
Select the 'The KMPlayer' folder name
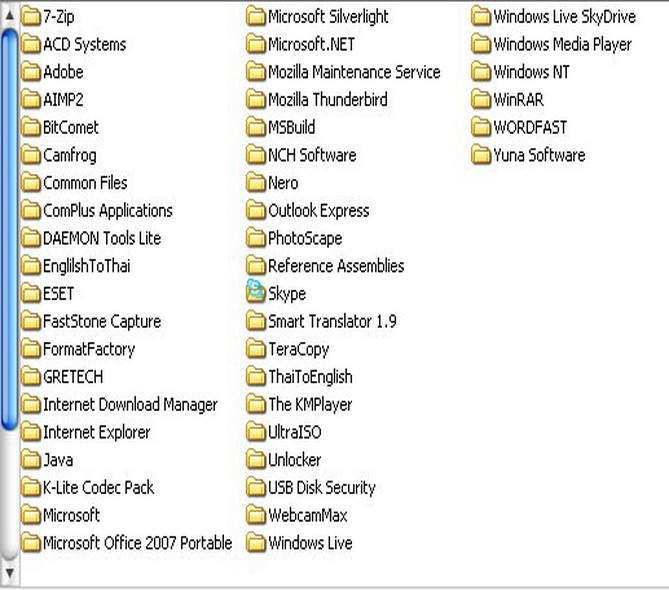click(310, 405)
